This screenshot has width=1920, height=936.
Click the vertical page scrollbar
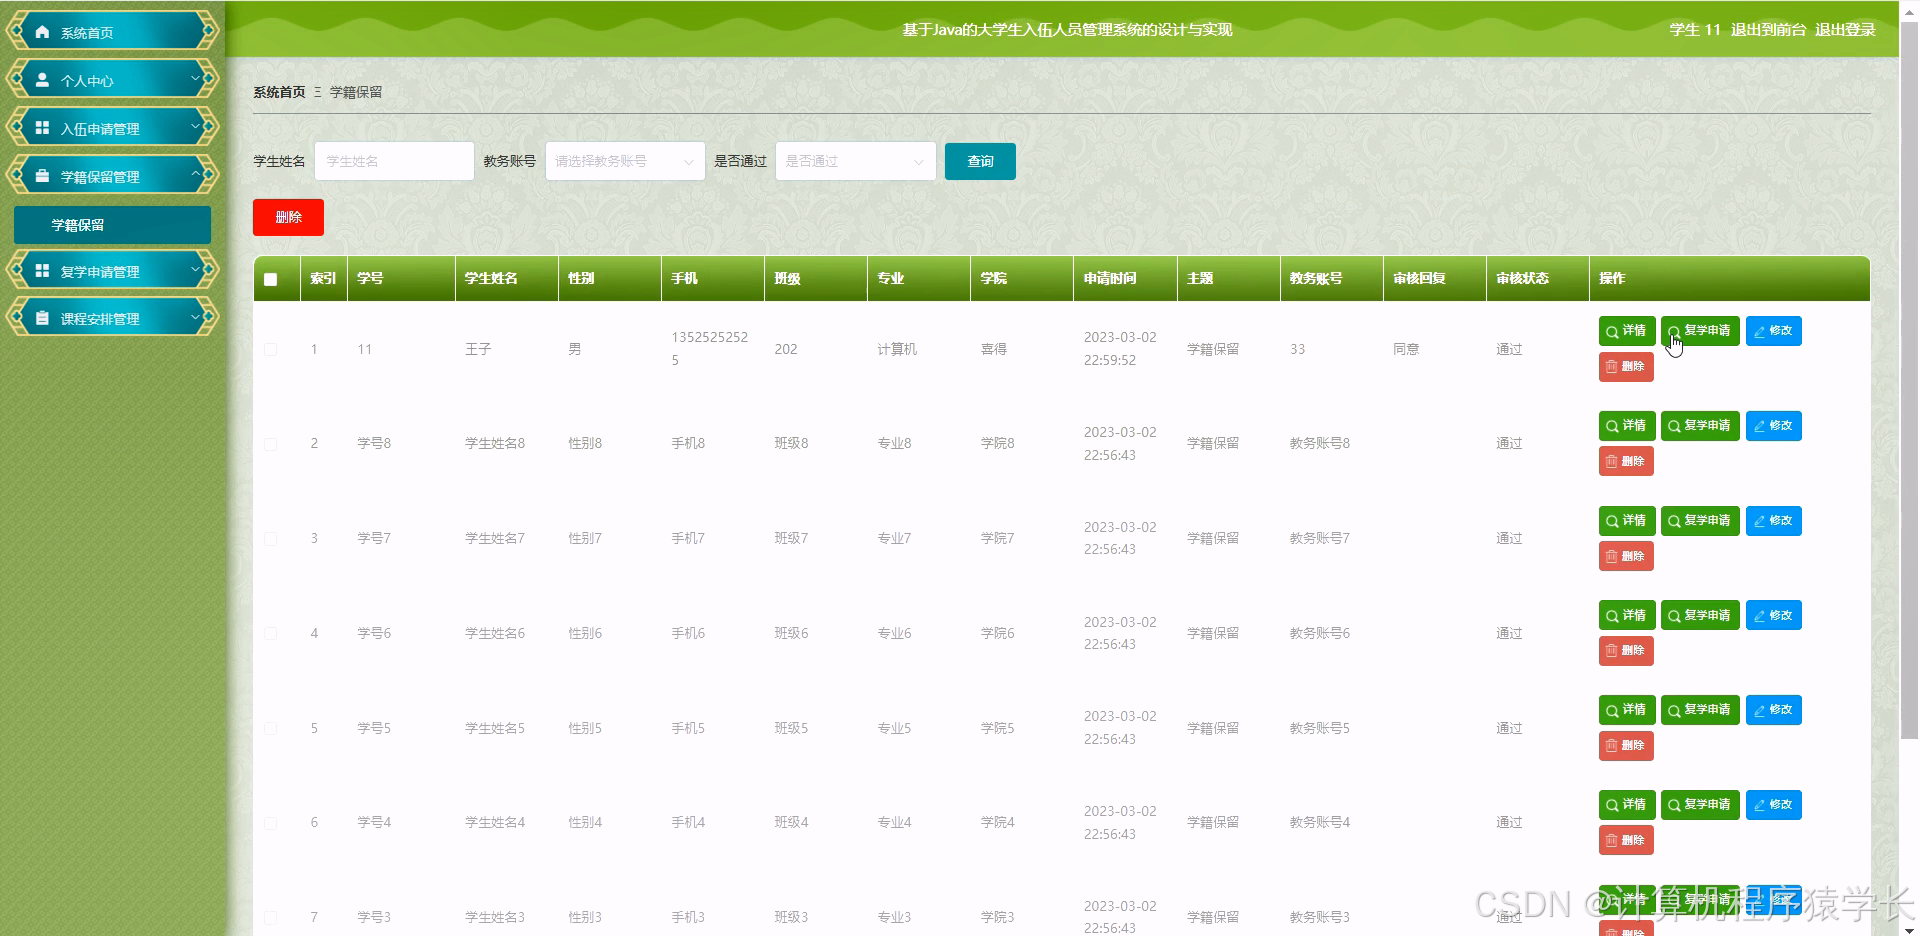point(1909,380)
